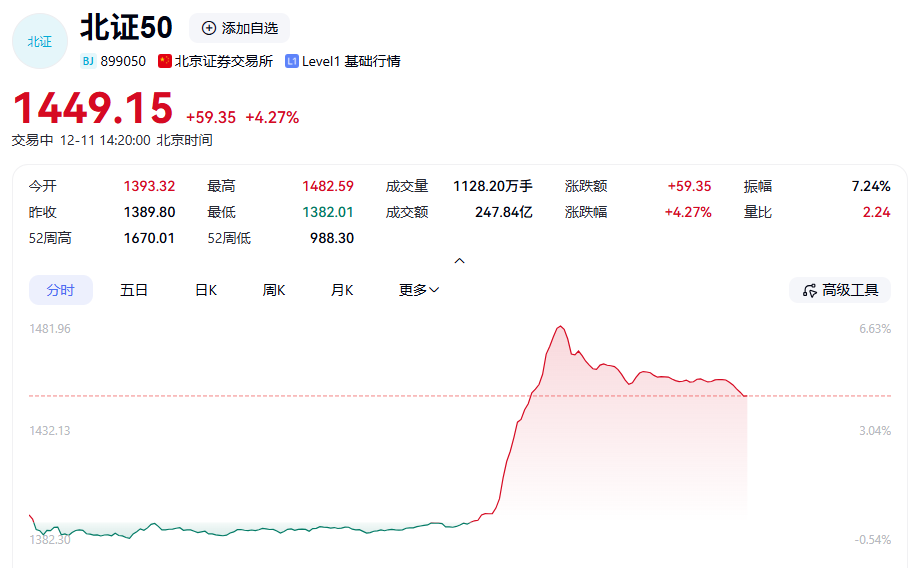908x568 pixels.
Task: Click the 北京证券交易所 link
Action: (224, 61)
